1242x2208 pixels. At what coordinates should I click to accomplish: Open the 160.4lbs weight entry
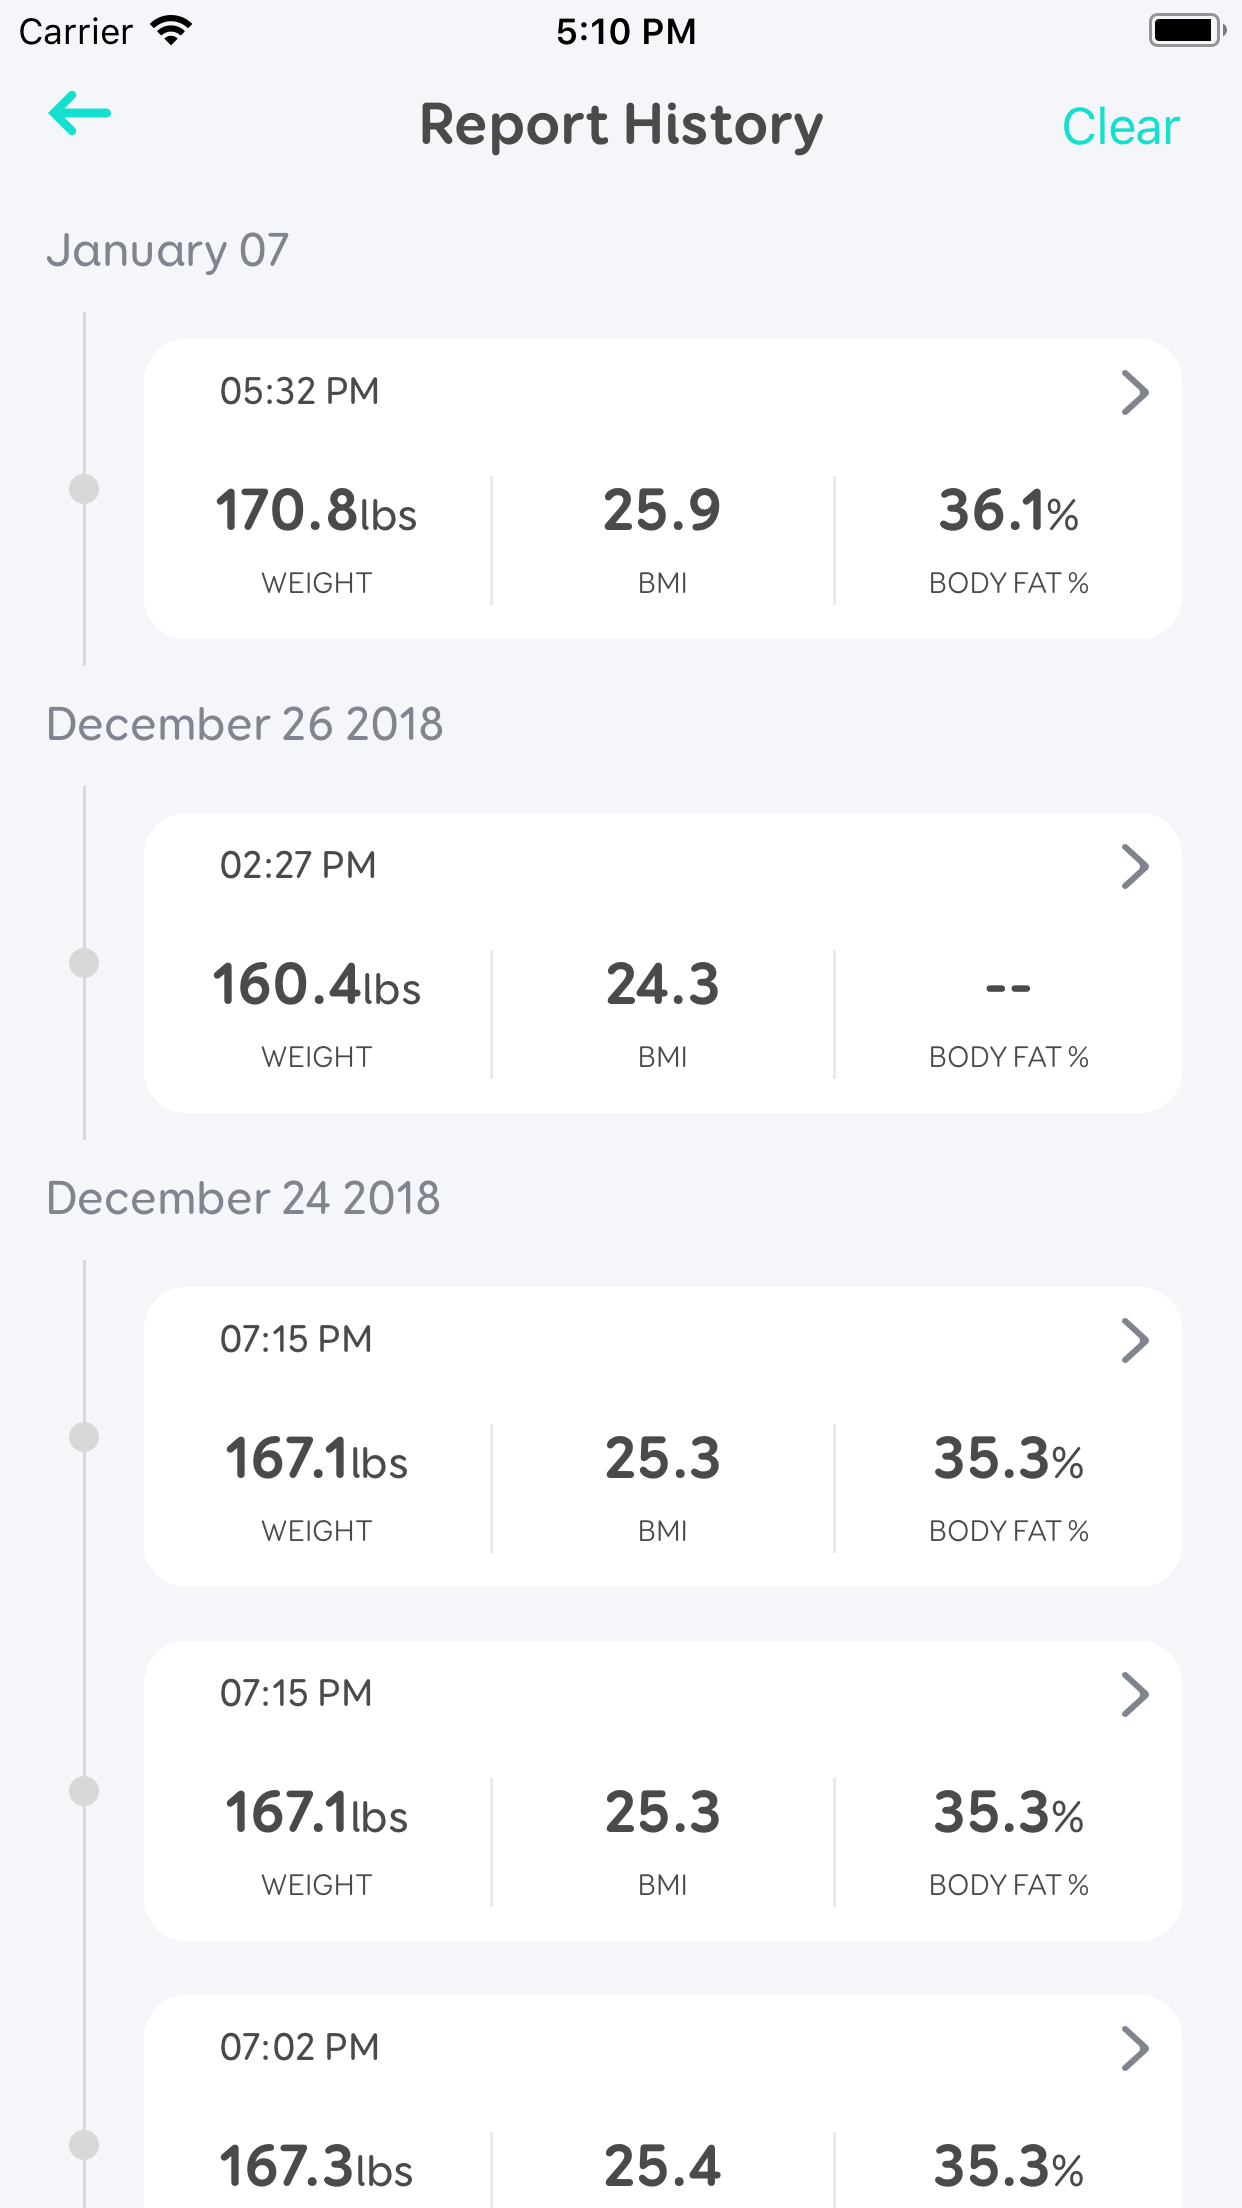click(x=316, y=985)
